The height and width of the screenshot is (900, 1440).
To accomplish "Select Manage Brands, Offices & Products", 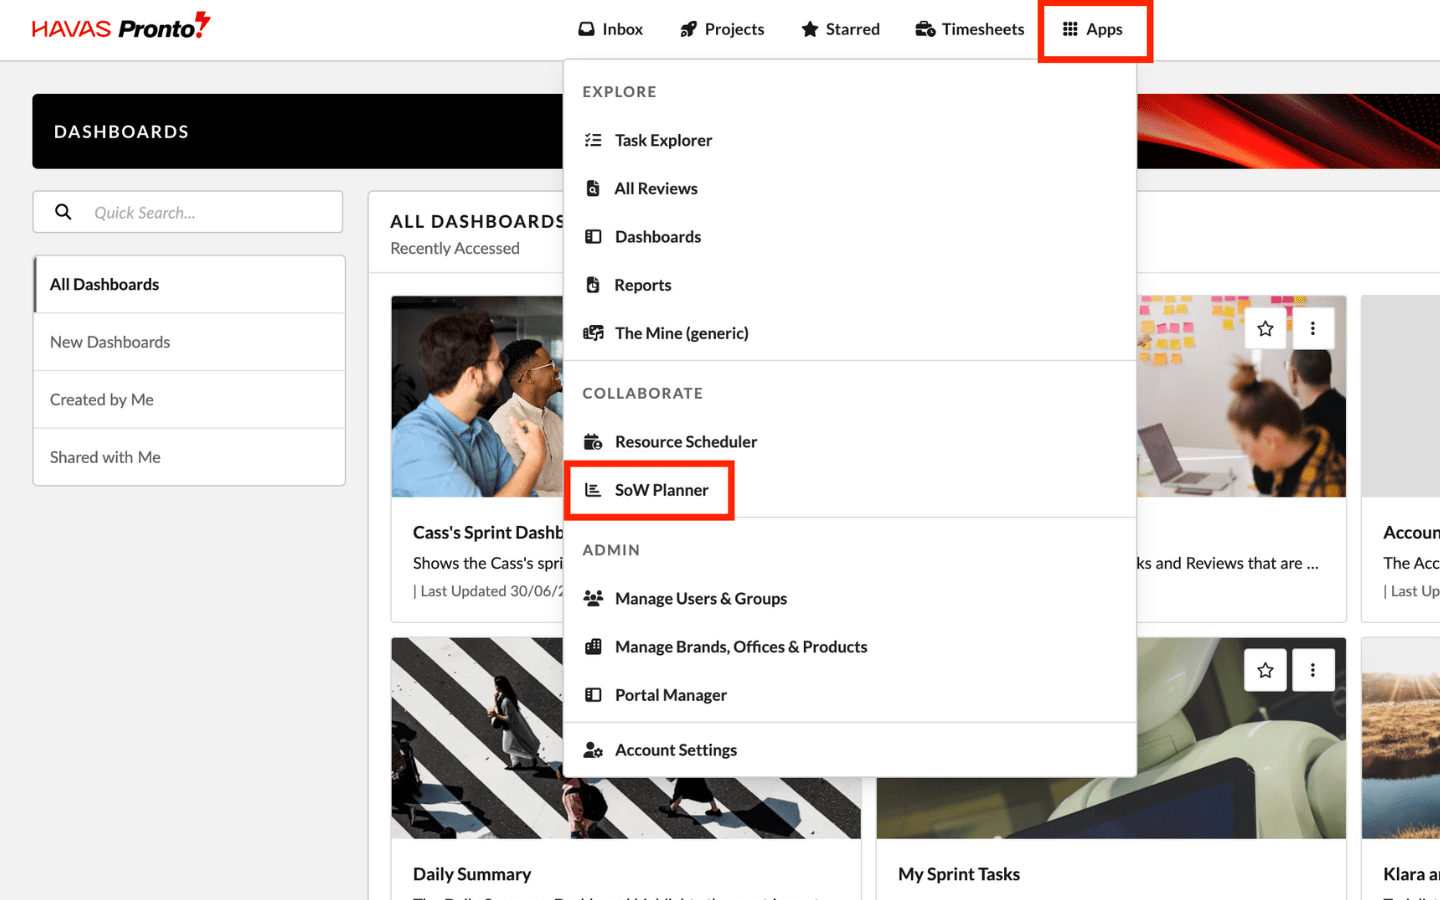I will click(850, 647).
